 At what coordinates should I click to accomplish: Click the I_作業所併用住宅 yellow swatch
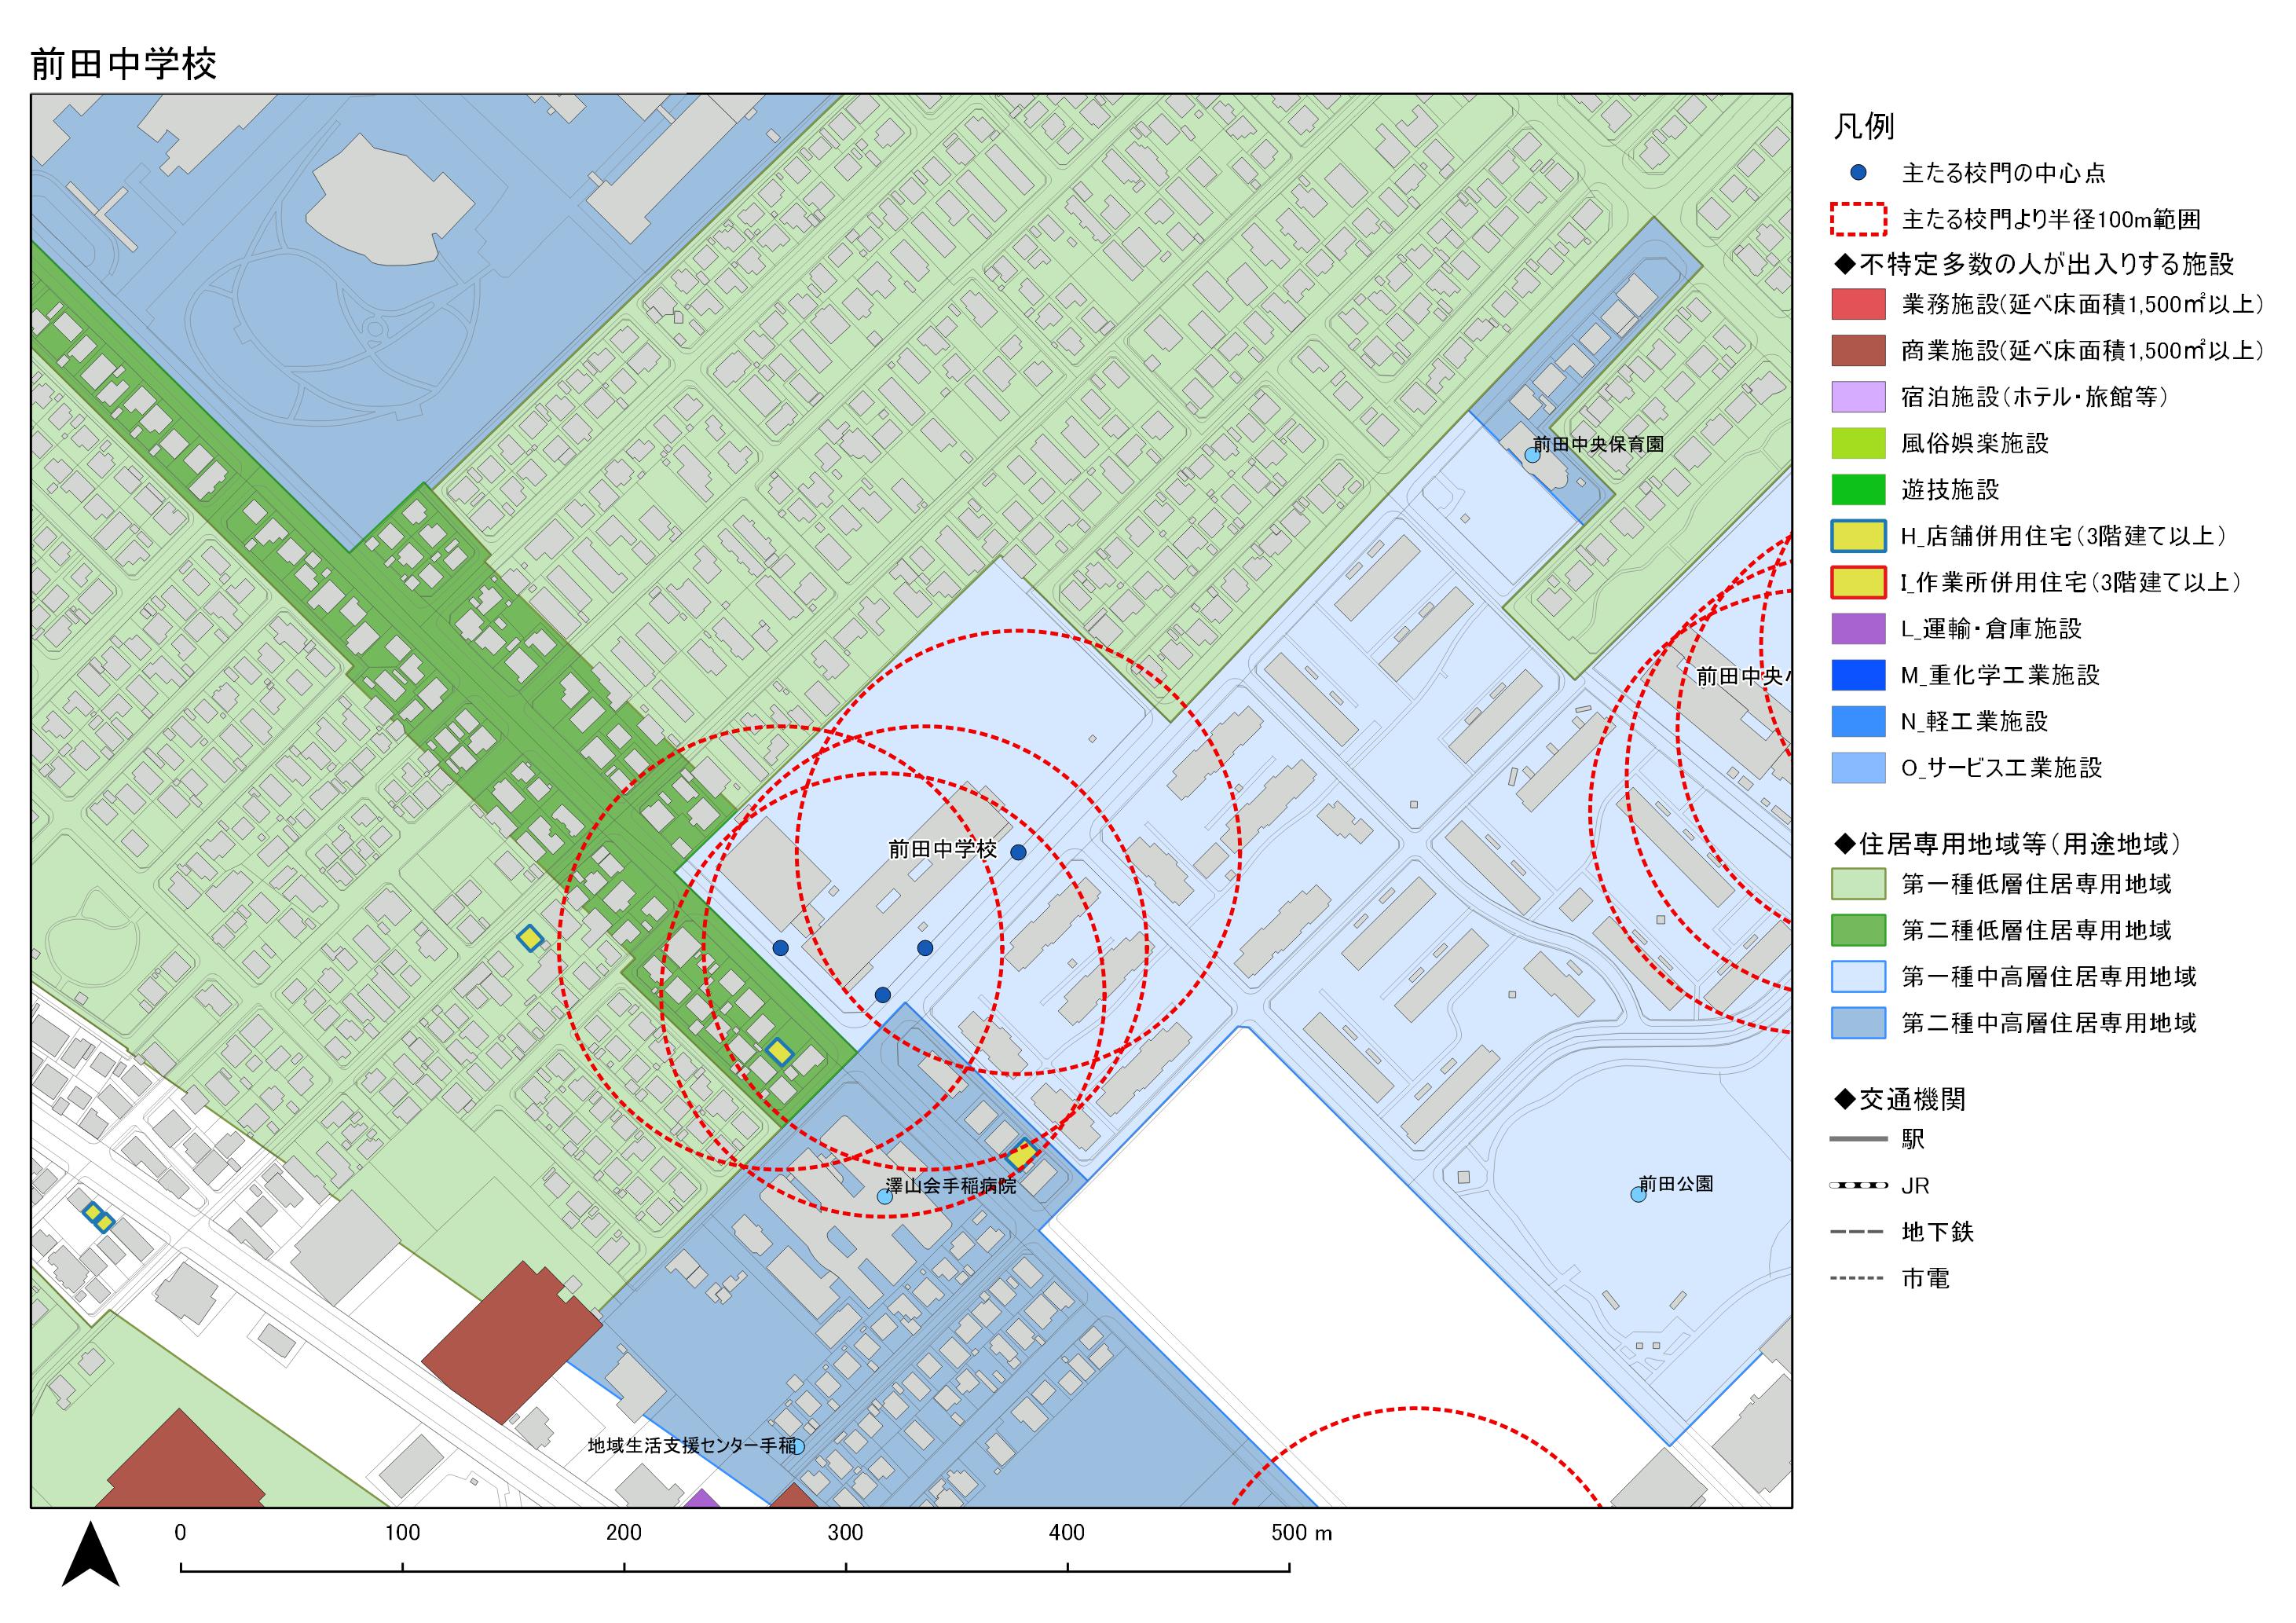1858,582
